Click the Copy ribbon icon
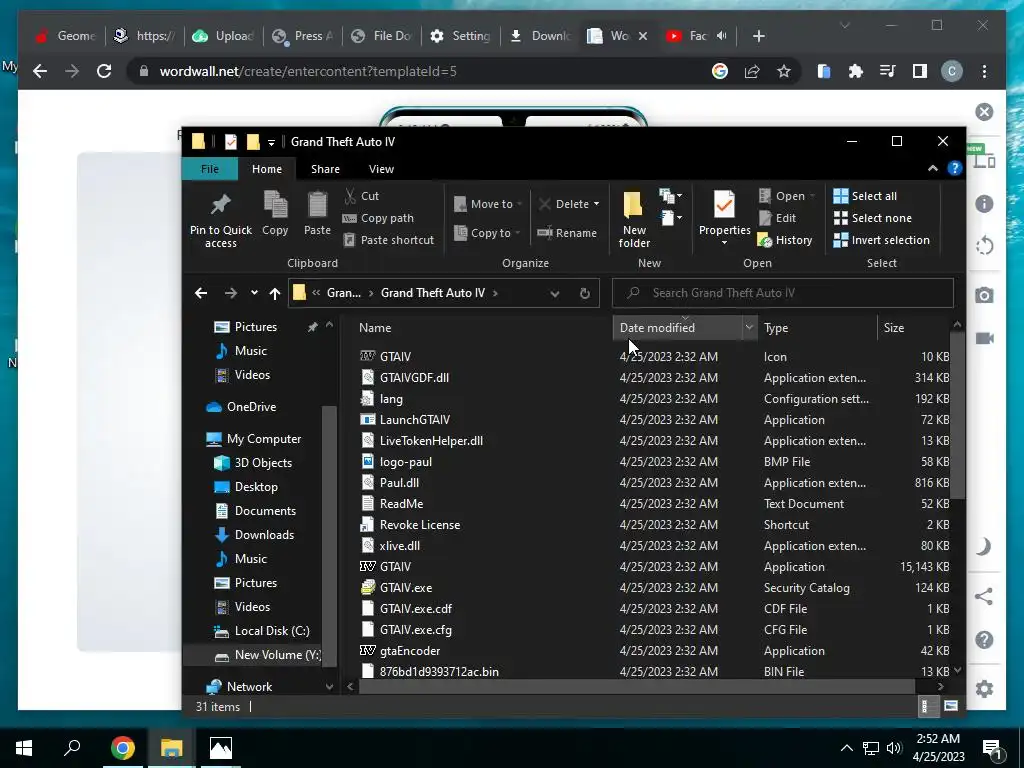1024x768 pixels. [x=275, y=213]
